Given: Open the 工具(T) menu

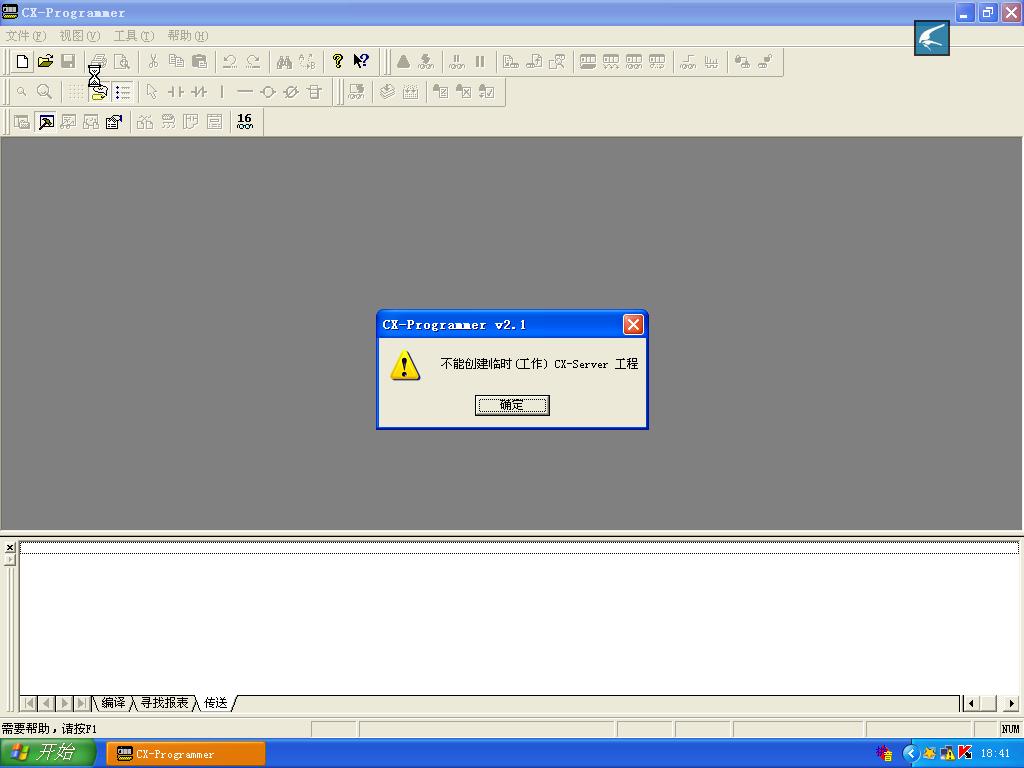Looking at the screenshot, I should (134, 36).
